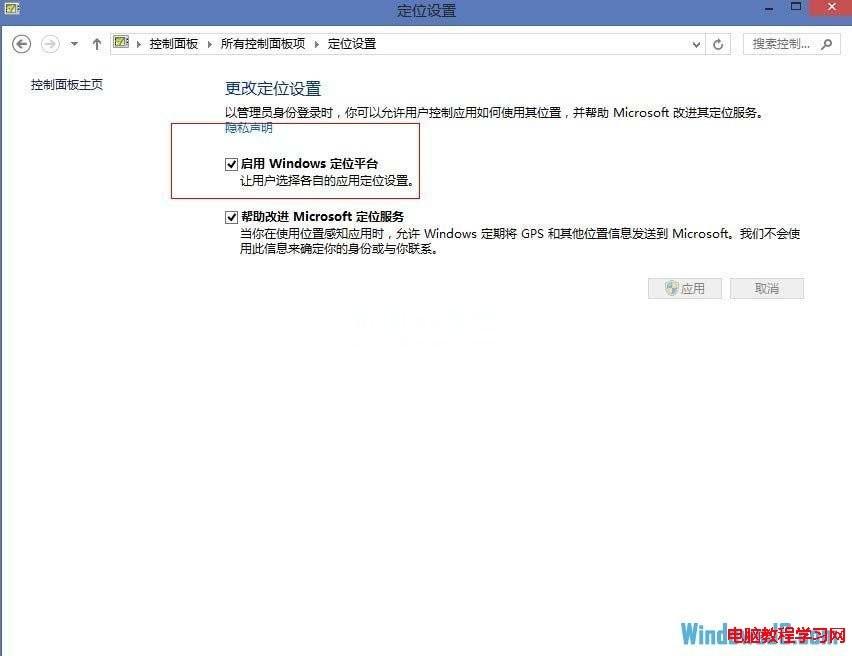Refresh the page with refresh icon

click(718, 45)
